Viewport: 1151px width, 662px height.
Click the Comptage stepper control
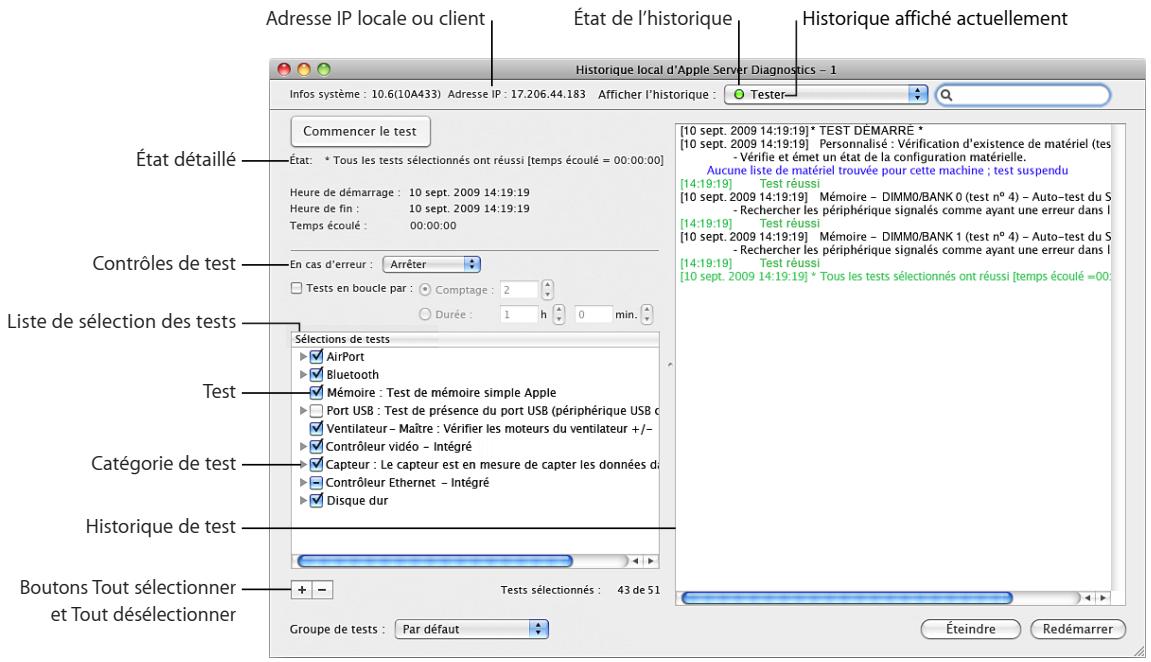tap(548, 290)
